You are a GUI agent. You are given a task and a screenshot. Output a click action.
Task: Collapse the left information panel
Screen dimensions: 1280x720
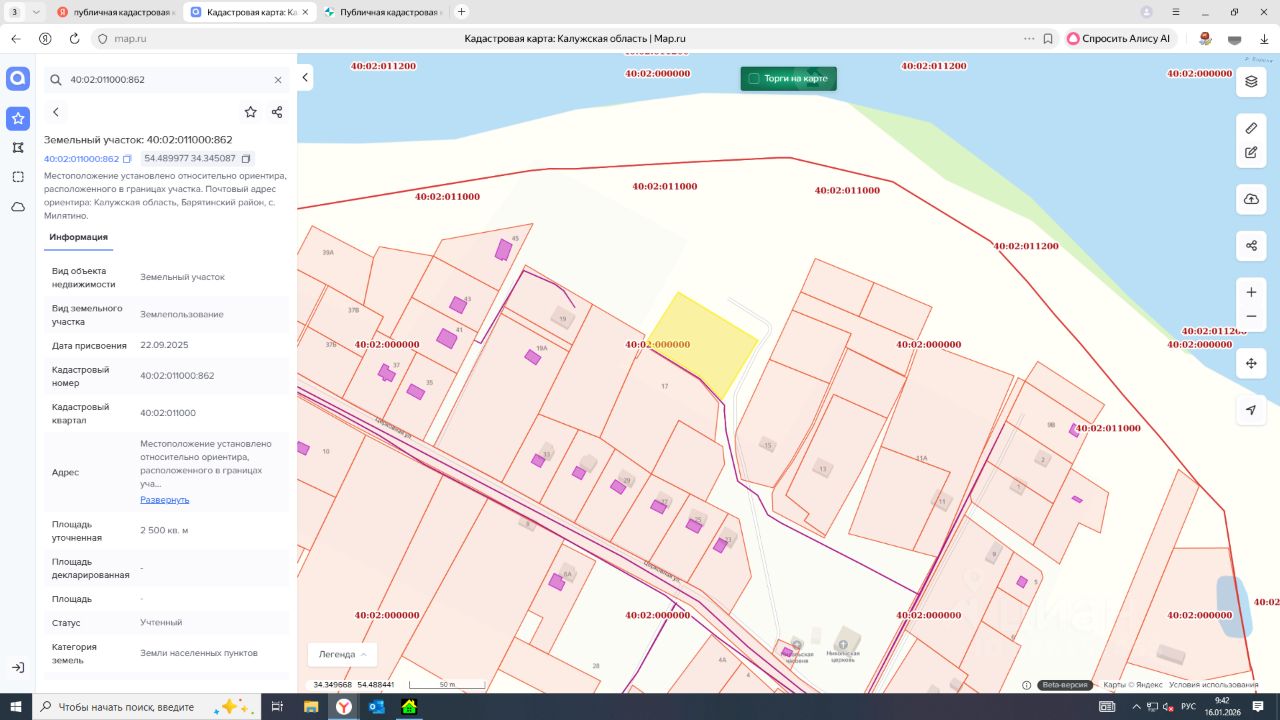(305, 78)
